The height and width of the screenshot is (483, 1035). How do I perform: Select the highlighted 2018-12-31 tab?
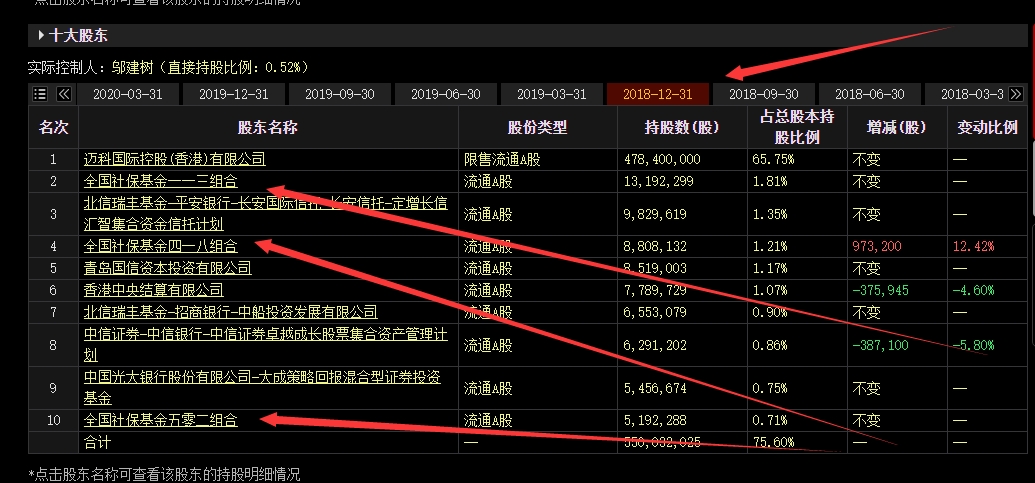tap(657, 94)
